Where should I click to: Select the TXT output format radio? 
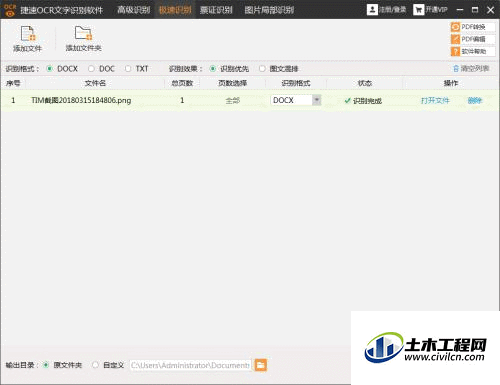pyautogui.click(x=128, y=69)
